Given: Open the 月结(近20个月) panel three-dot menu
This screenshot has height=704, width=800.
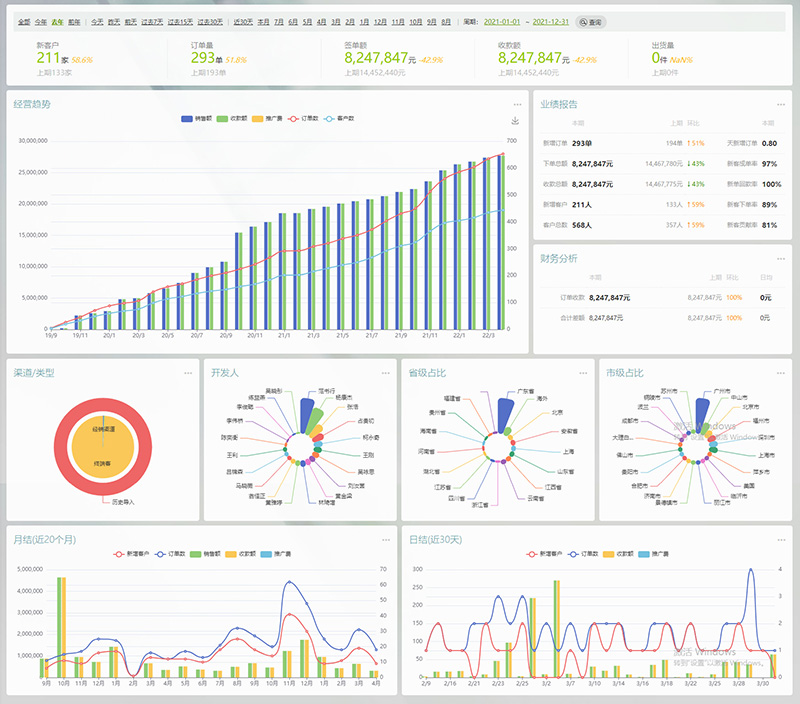Looking at the screenshot, I should point(386,540).
